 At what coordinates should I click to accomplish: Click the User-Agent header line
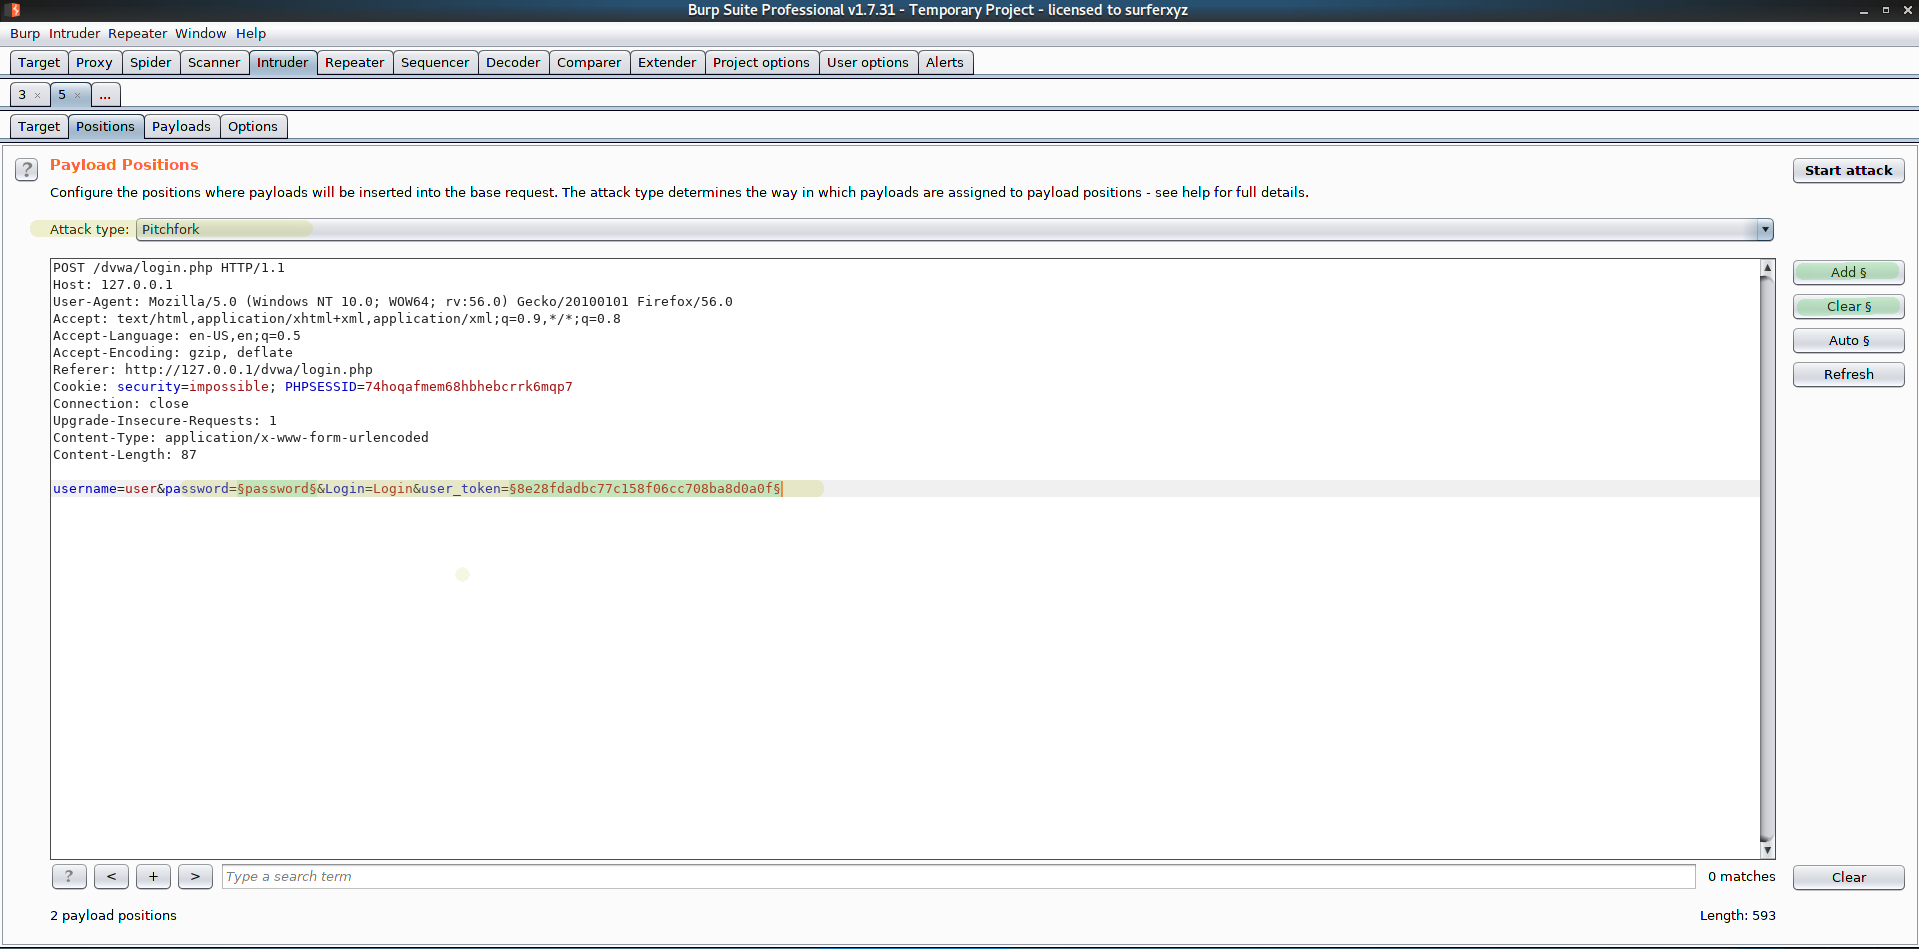[393, 302]
